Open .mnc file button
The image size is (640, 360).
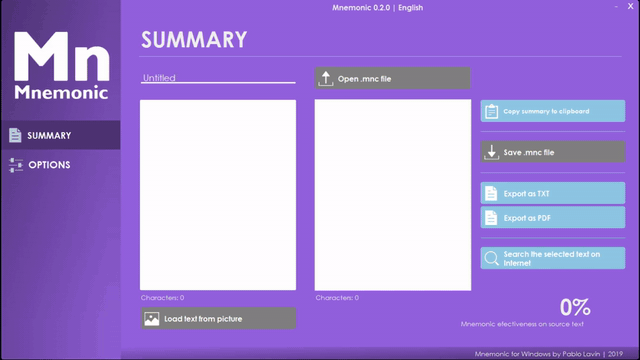pos(392,78)
